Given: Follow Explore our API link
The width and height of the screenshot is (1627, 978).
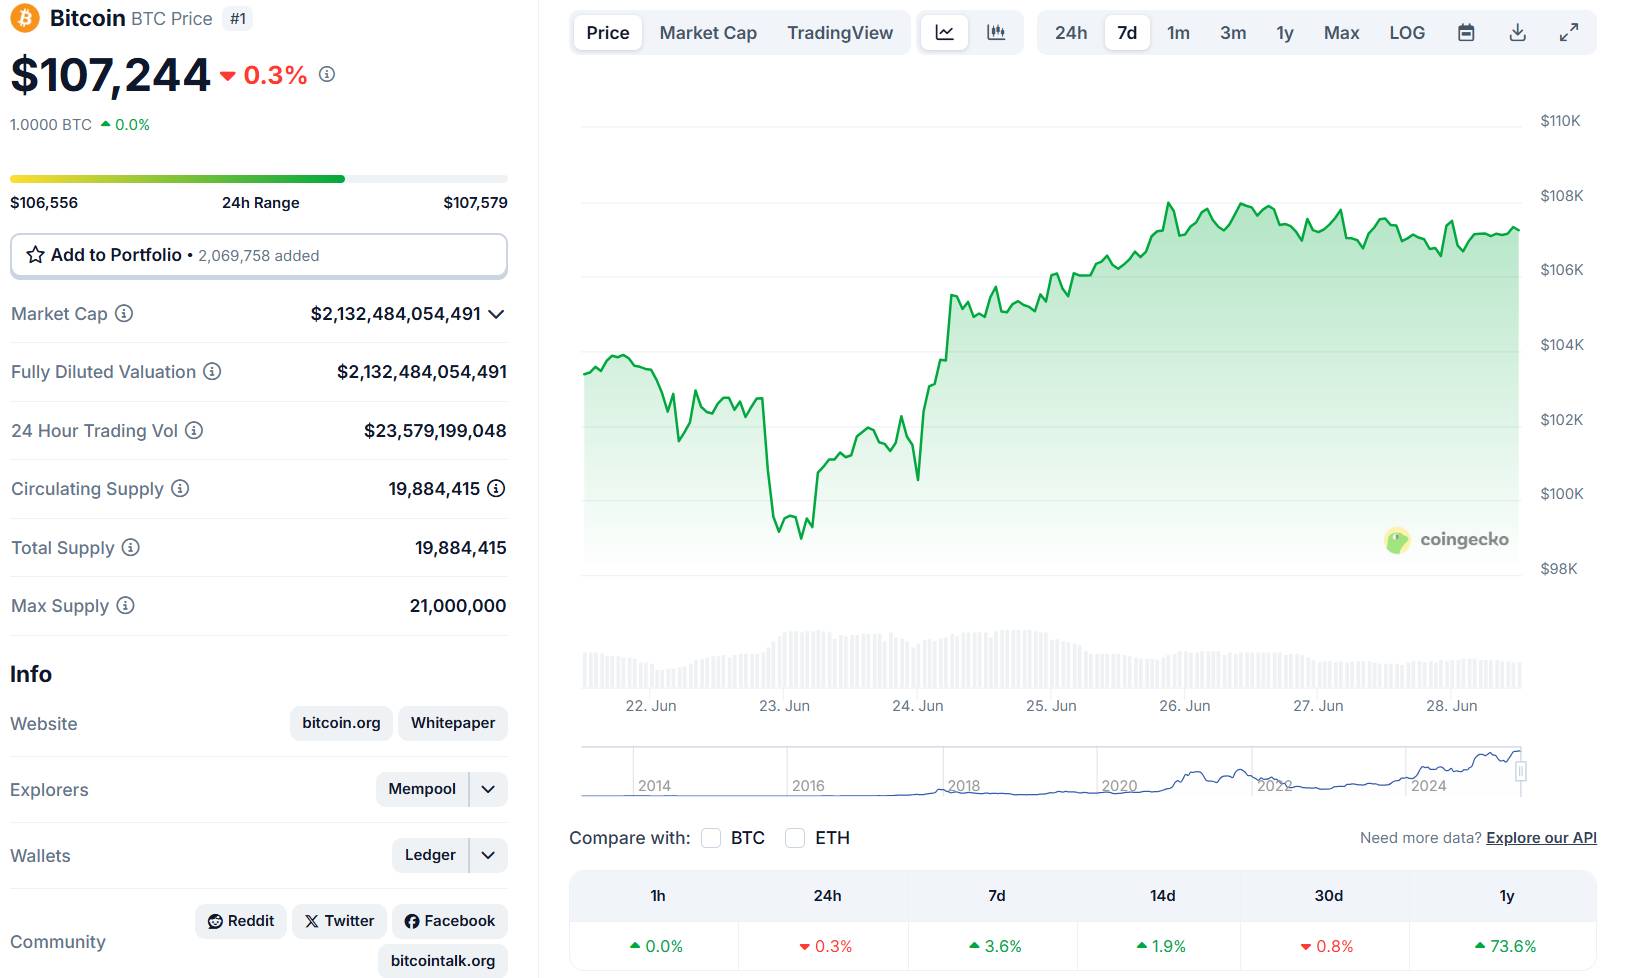Looking at the screenshot, I should tap(1541, 838).
